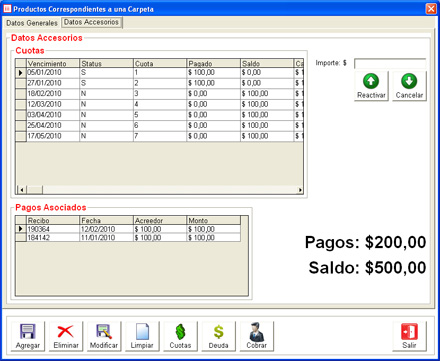Select the 27/01/2010 vencimiento cell
The image size is (440, 361).
[53, 83]
